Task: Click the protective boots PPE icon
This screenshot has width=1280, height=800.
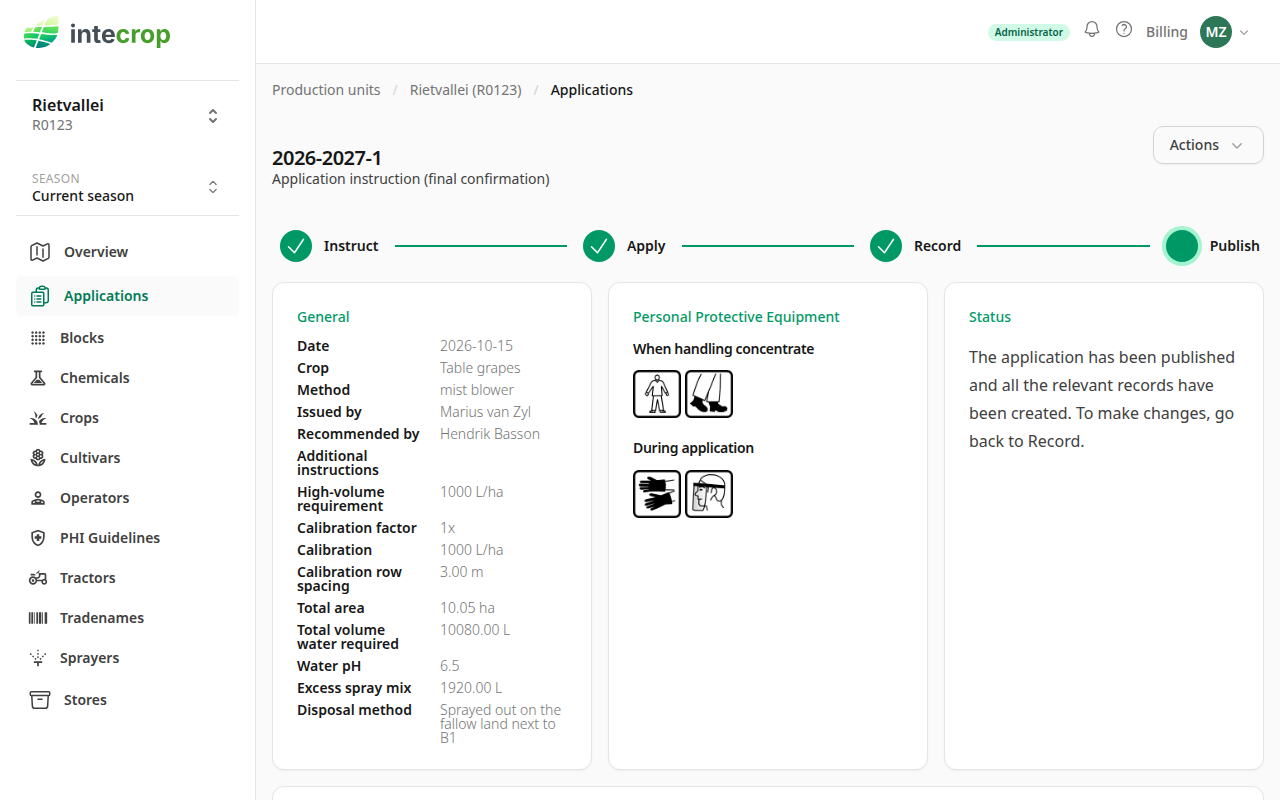Action: [709, 394]
